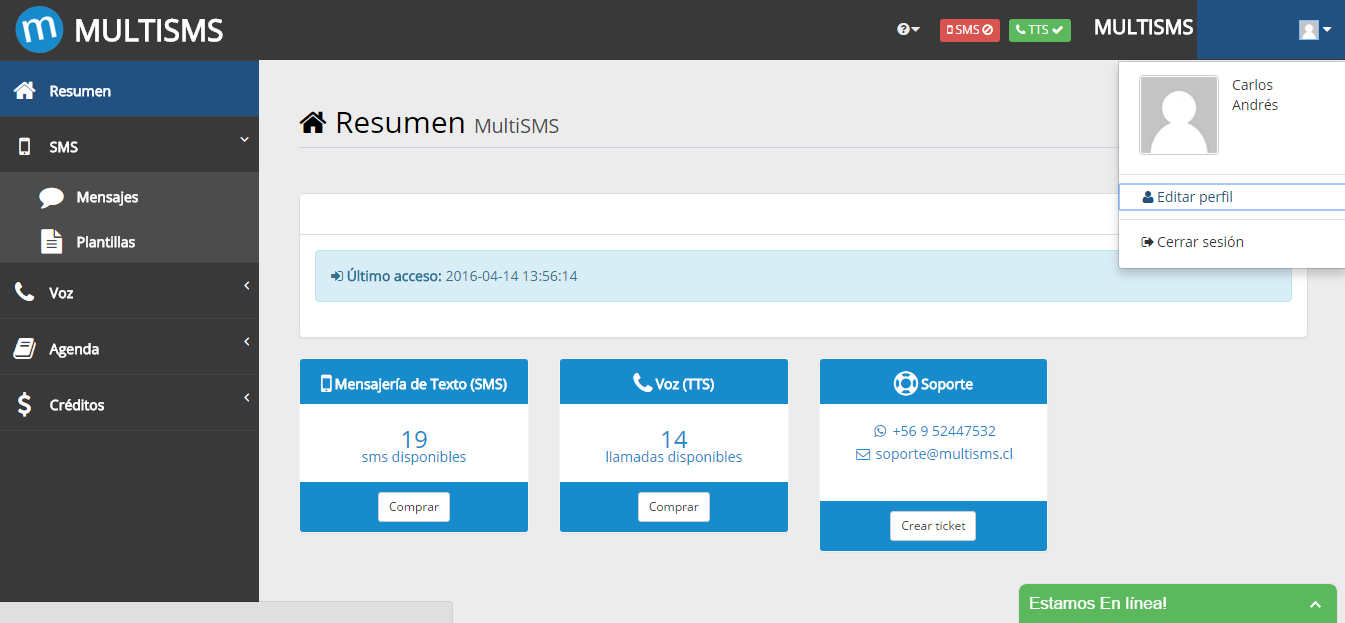Image resolution: width=1345 pixels, height=623 pixels.
Task: Click the MULTISMS brand title in header
Action: tap(149, 31)
